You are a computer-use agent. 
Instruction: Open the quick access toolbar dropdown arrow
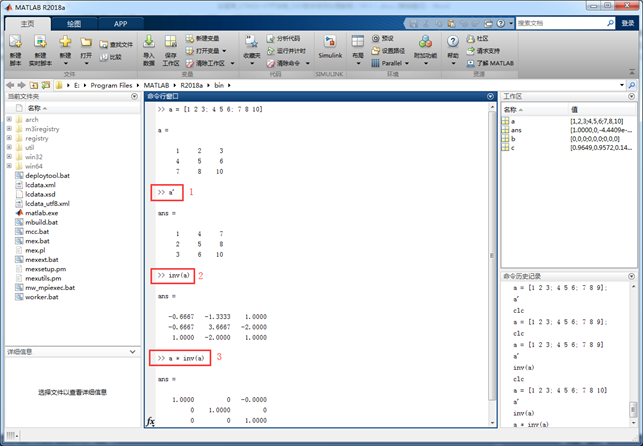pyautogui.click(x=511, y=23)
